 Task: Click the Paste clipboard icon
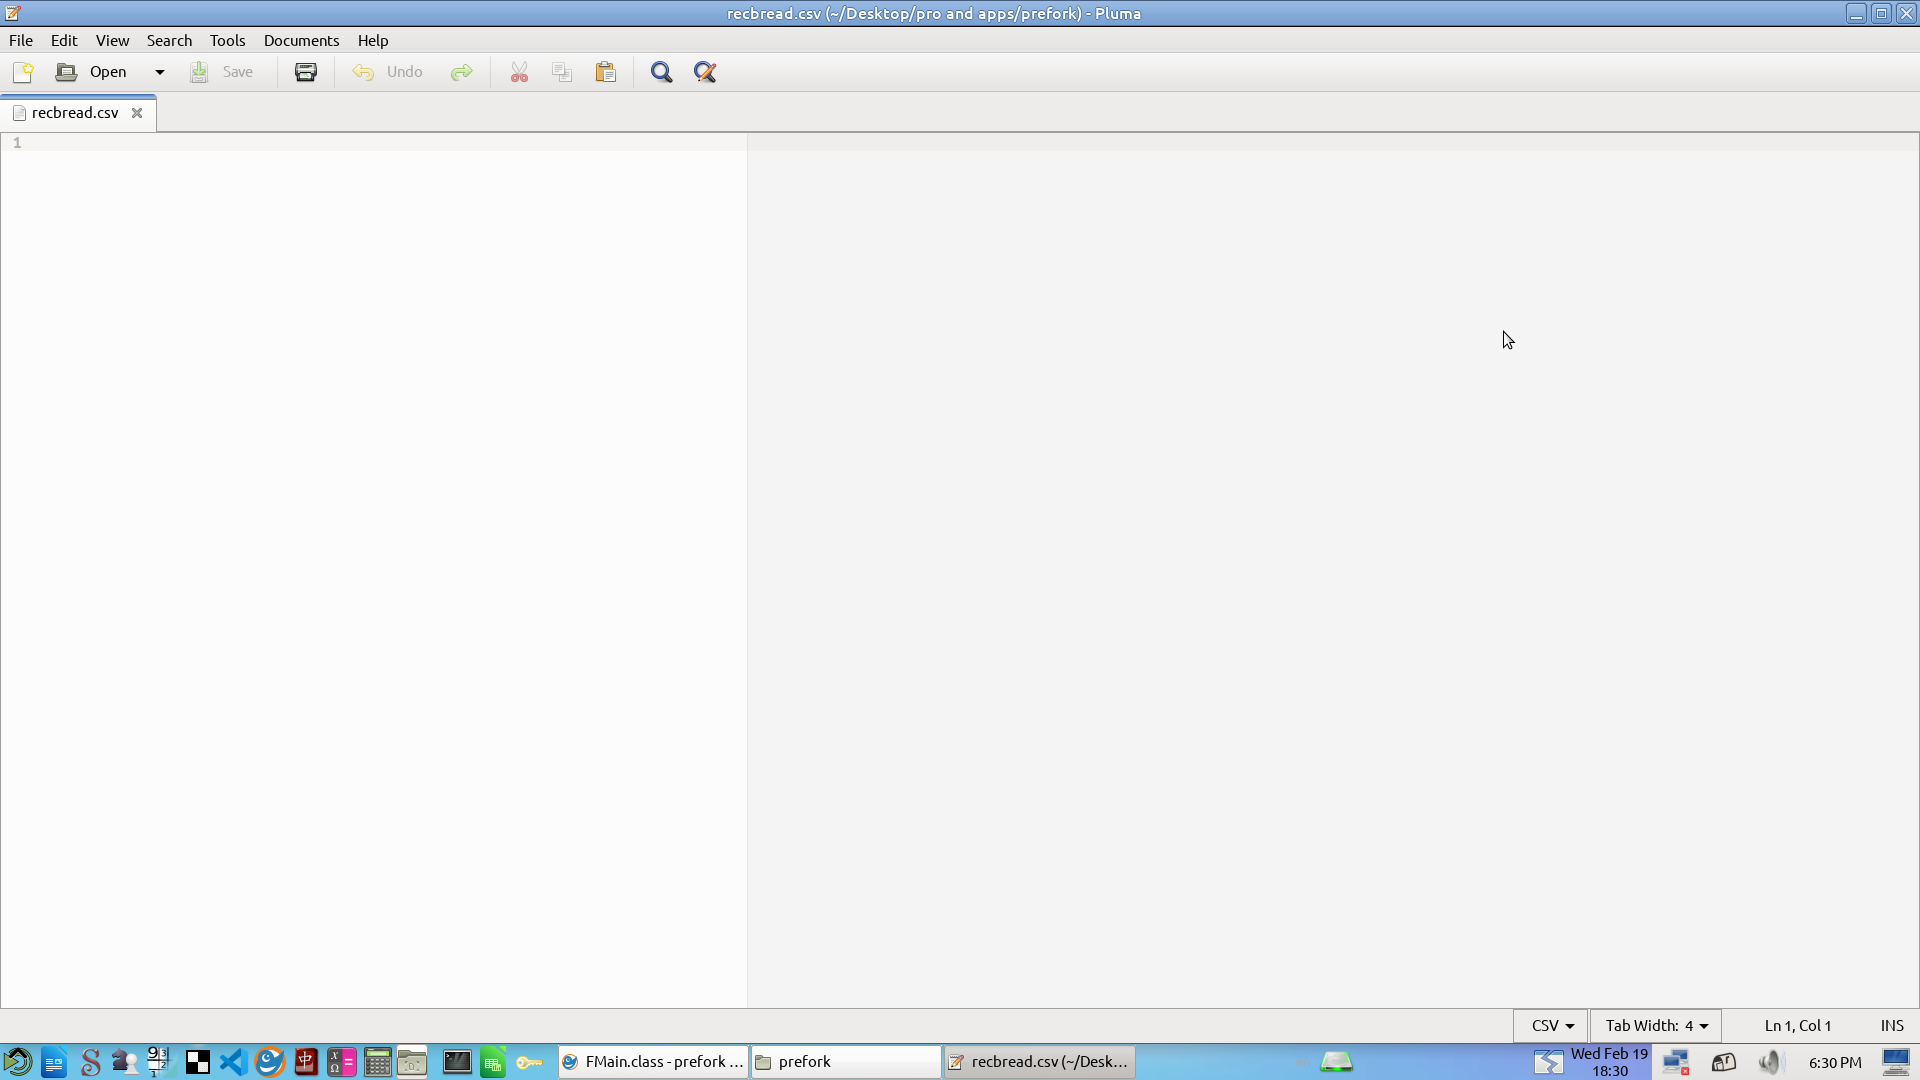[606, 72]
